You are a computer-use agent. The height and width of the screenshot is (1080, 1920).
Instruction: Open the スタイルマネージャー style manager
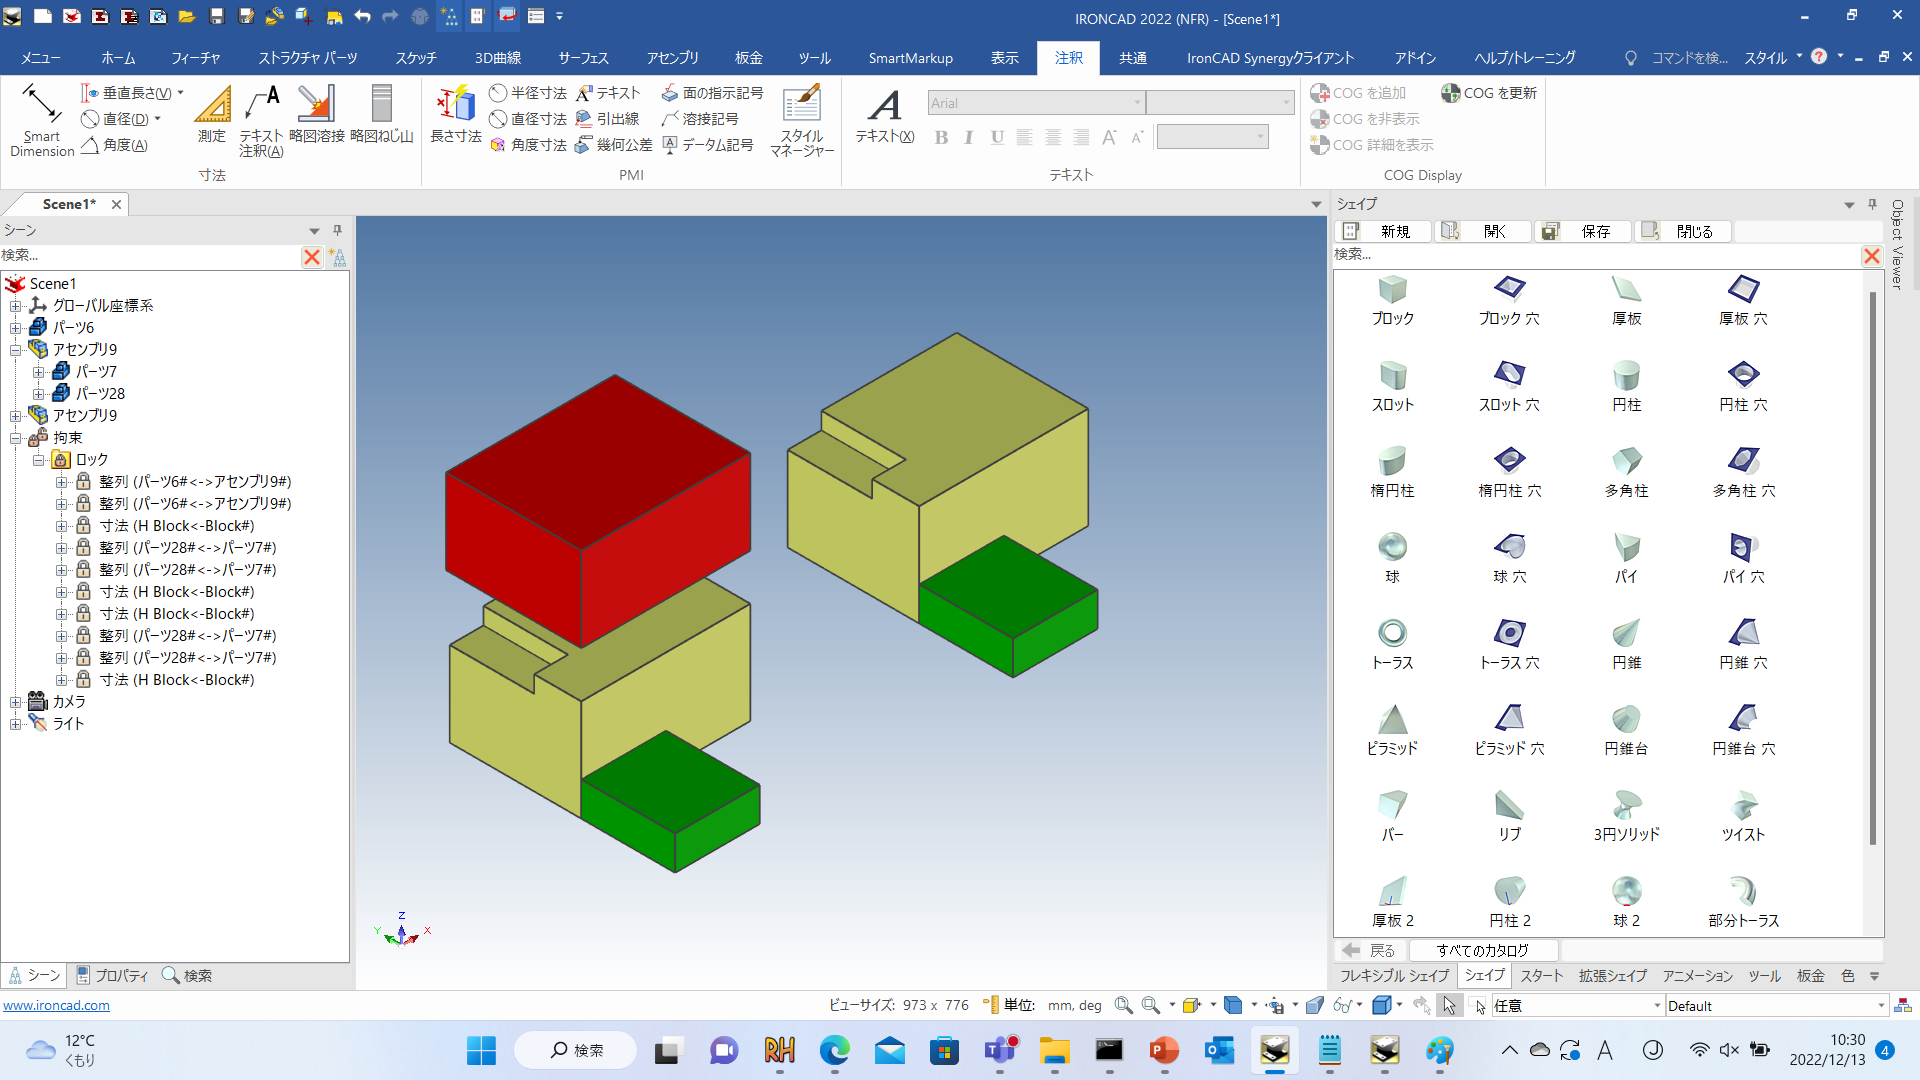[x=802, y=120]
